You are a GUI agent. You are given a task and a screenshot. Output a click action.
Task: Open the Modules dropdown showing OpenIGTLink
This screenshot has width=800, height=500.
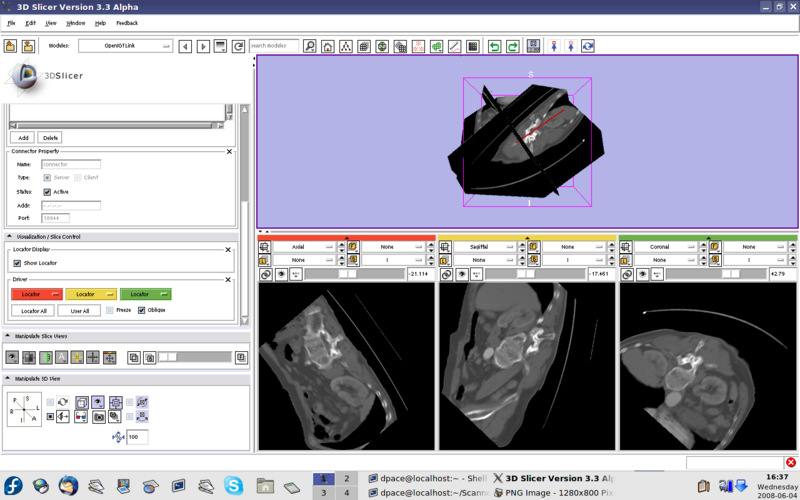[125, 46]
